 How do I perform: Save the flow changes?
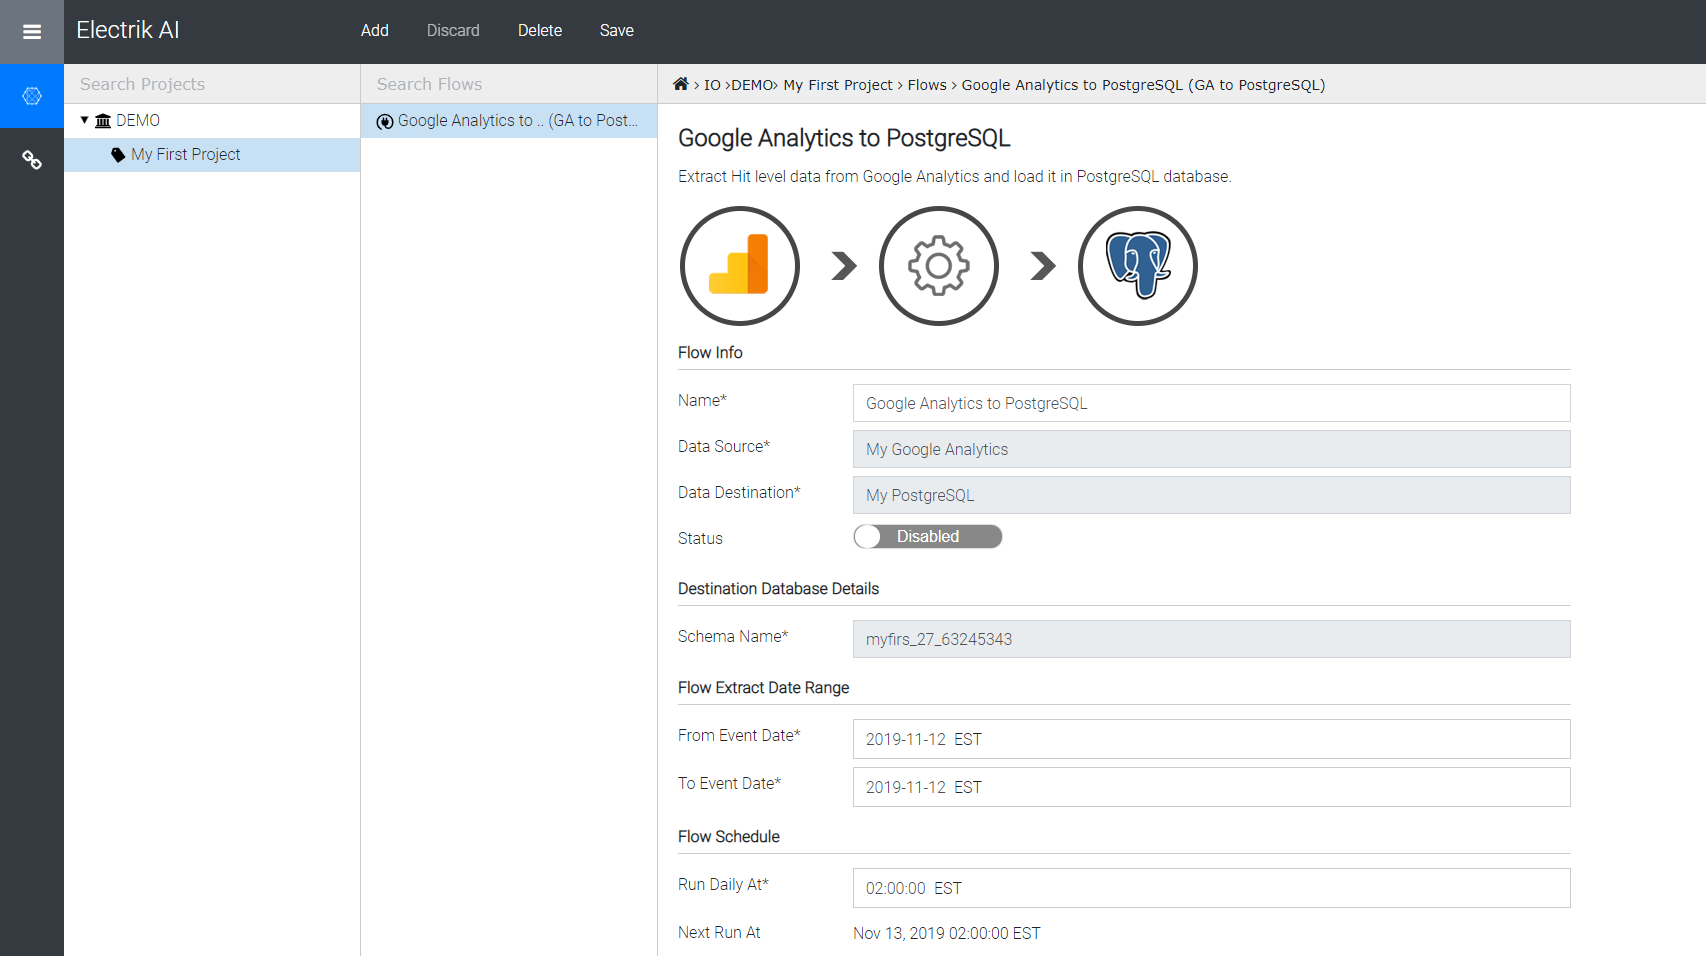click(616, 30)
